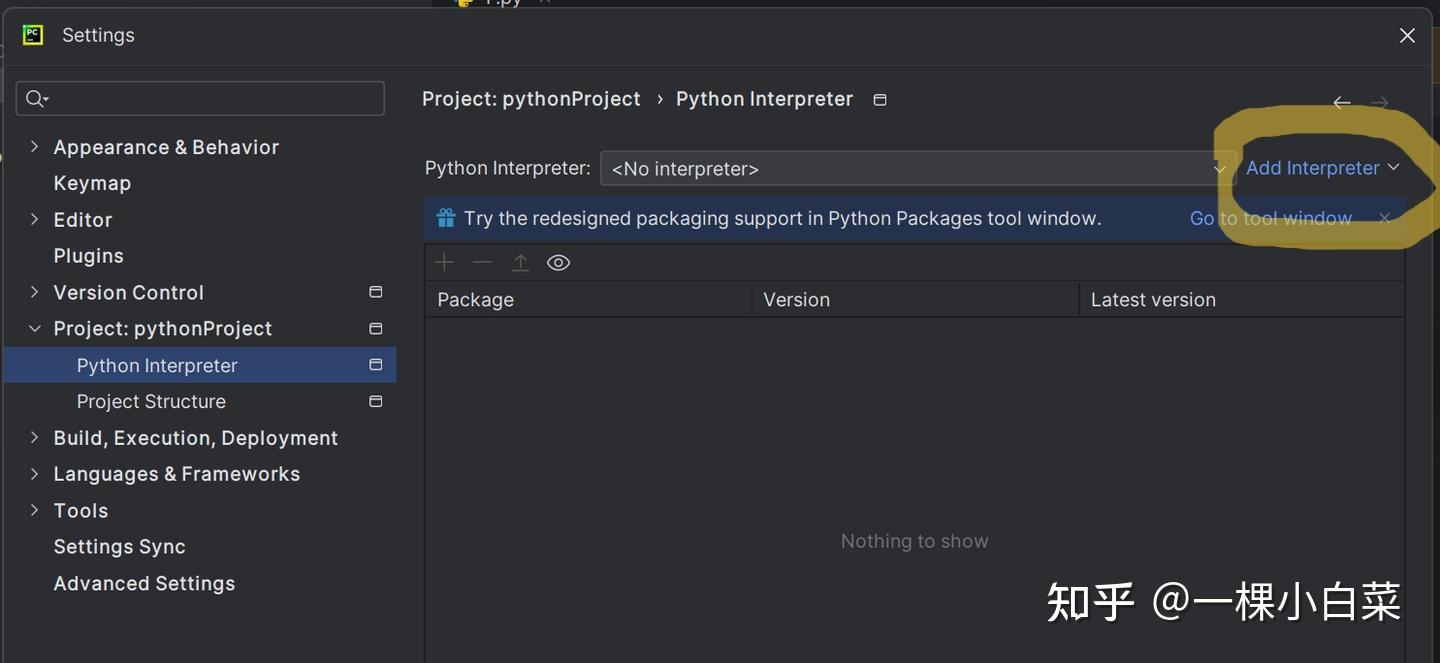Toggle the eye icon above the package list
Screen dimensions: 1440x663
[x=558, y=262]
